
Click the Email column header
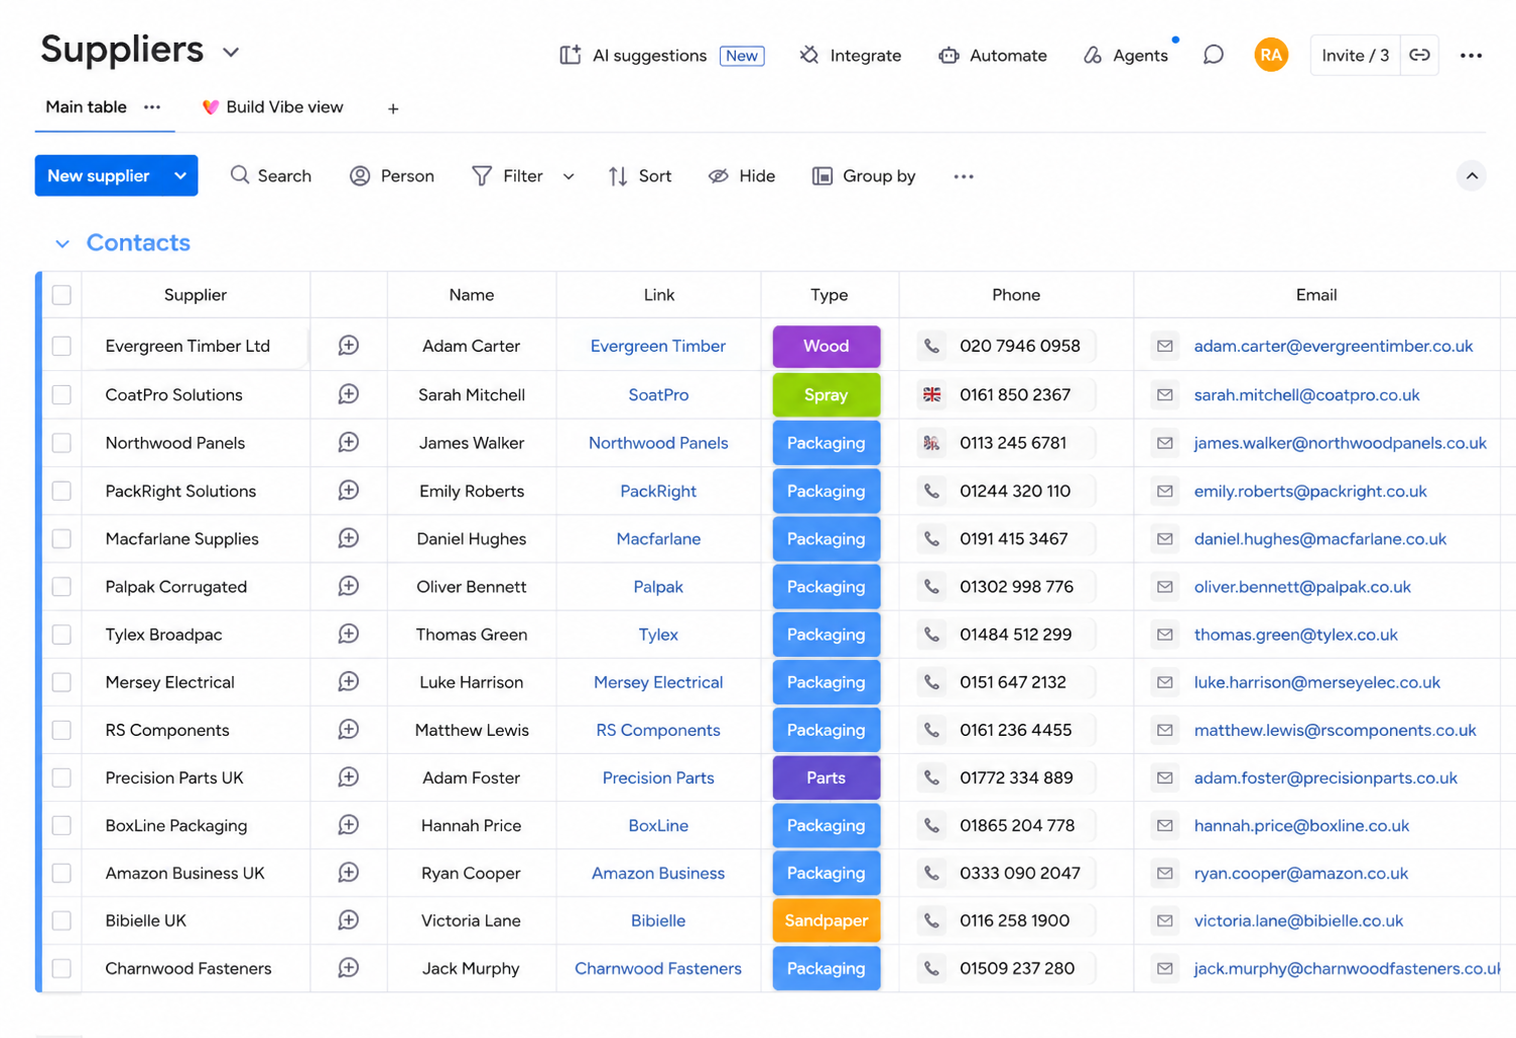pos(1316,295)
